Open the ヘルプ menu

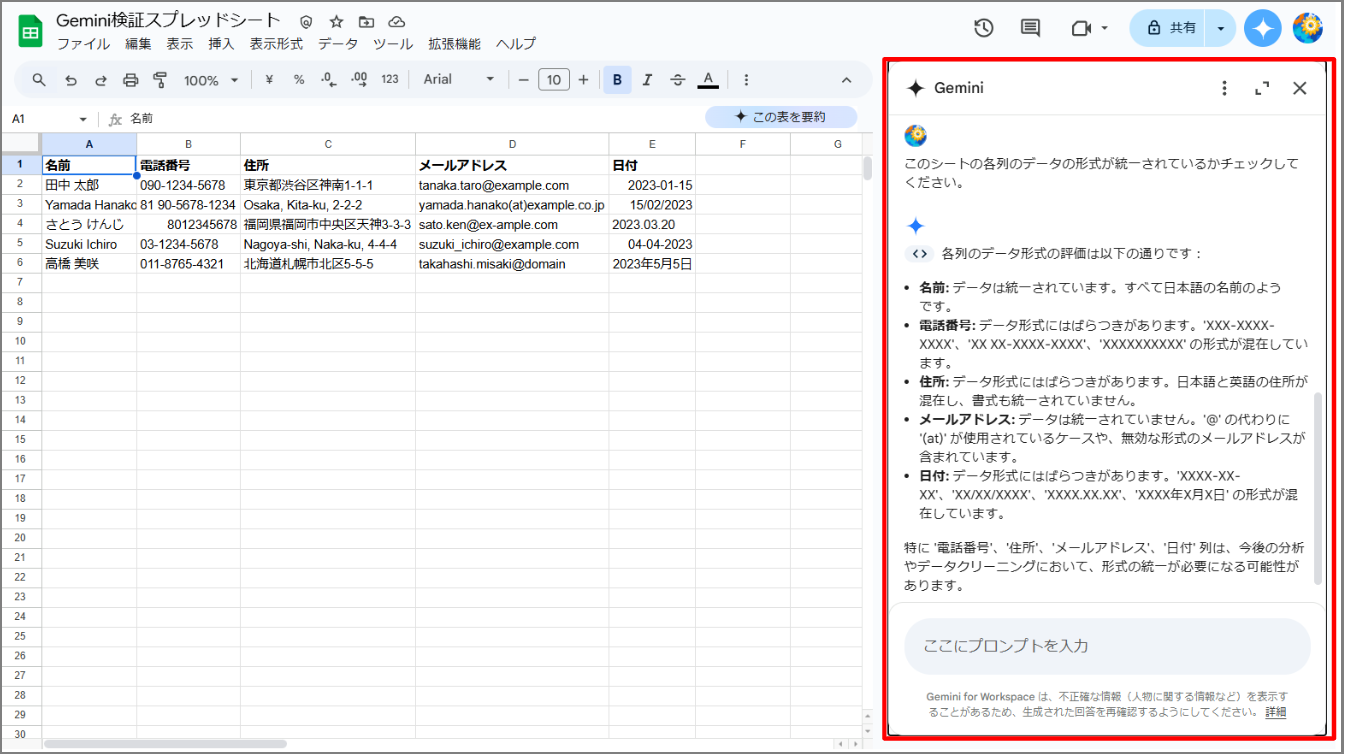[x=516, y=44]
